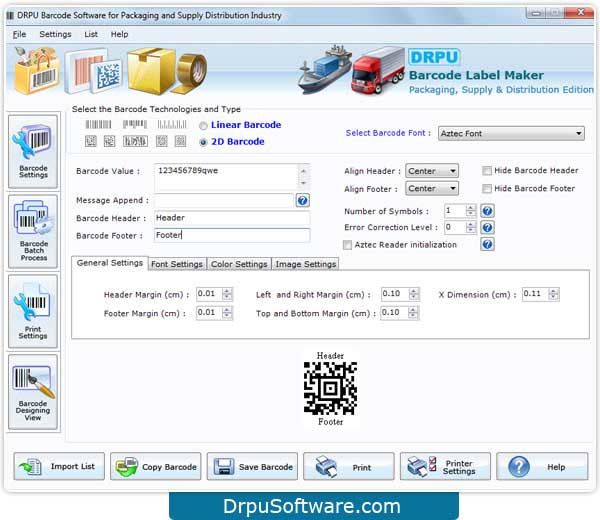600x520 pixels.
Task: Click help icon for Aztec Reader initialization
Action: (487, 245)
